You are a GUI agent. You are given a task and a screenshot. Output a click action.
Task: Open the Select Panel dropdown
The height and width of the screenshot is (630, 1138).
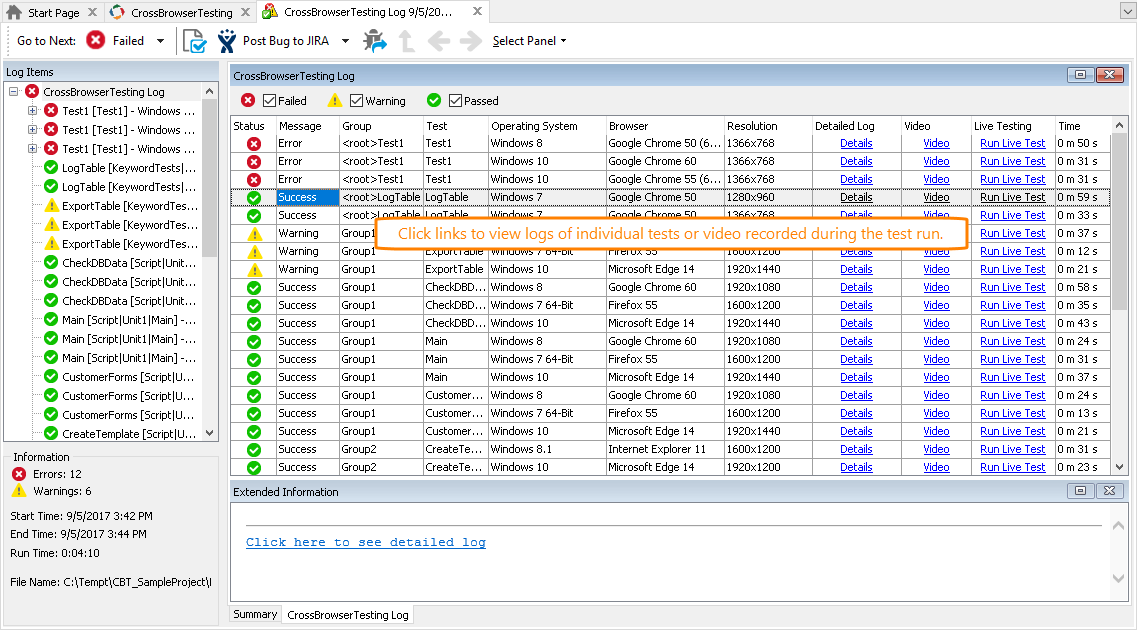529,41
